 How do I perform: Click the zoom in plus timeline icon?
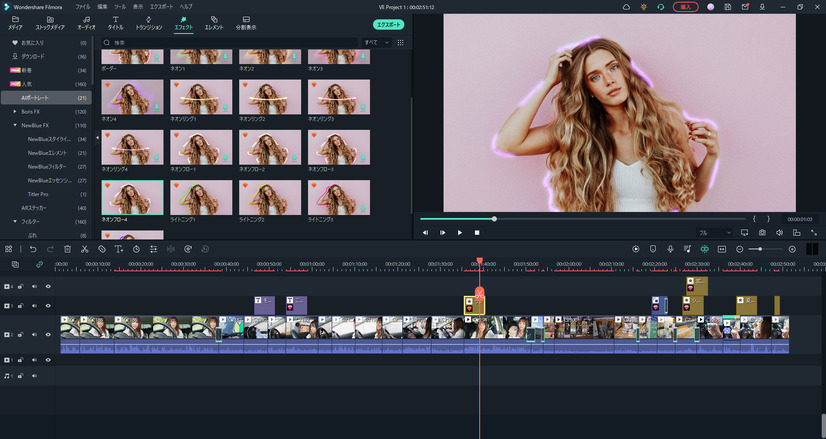coord(792,249)
